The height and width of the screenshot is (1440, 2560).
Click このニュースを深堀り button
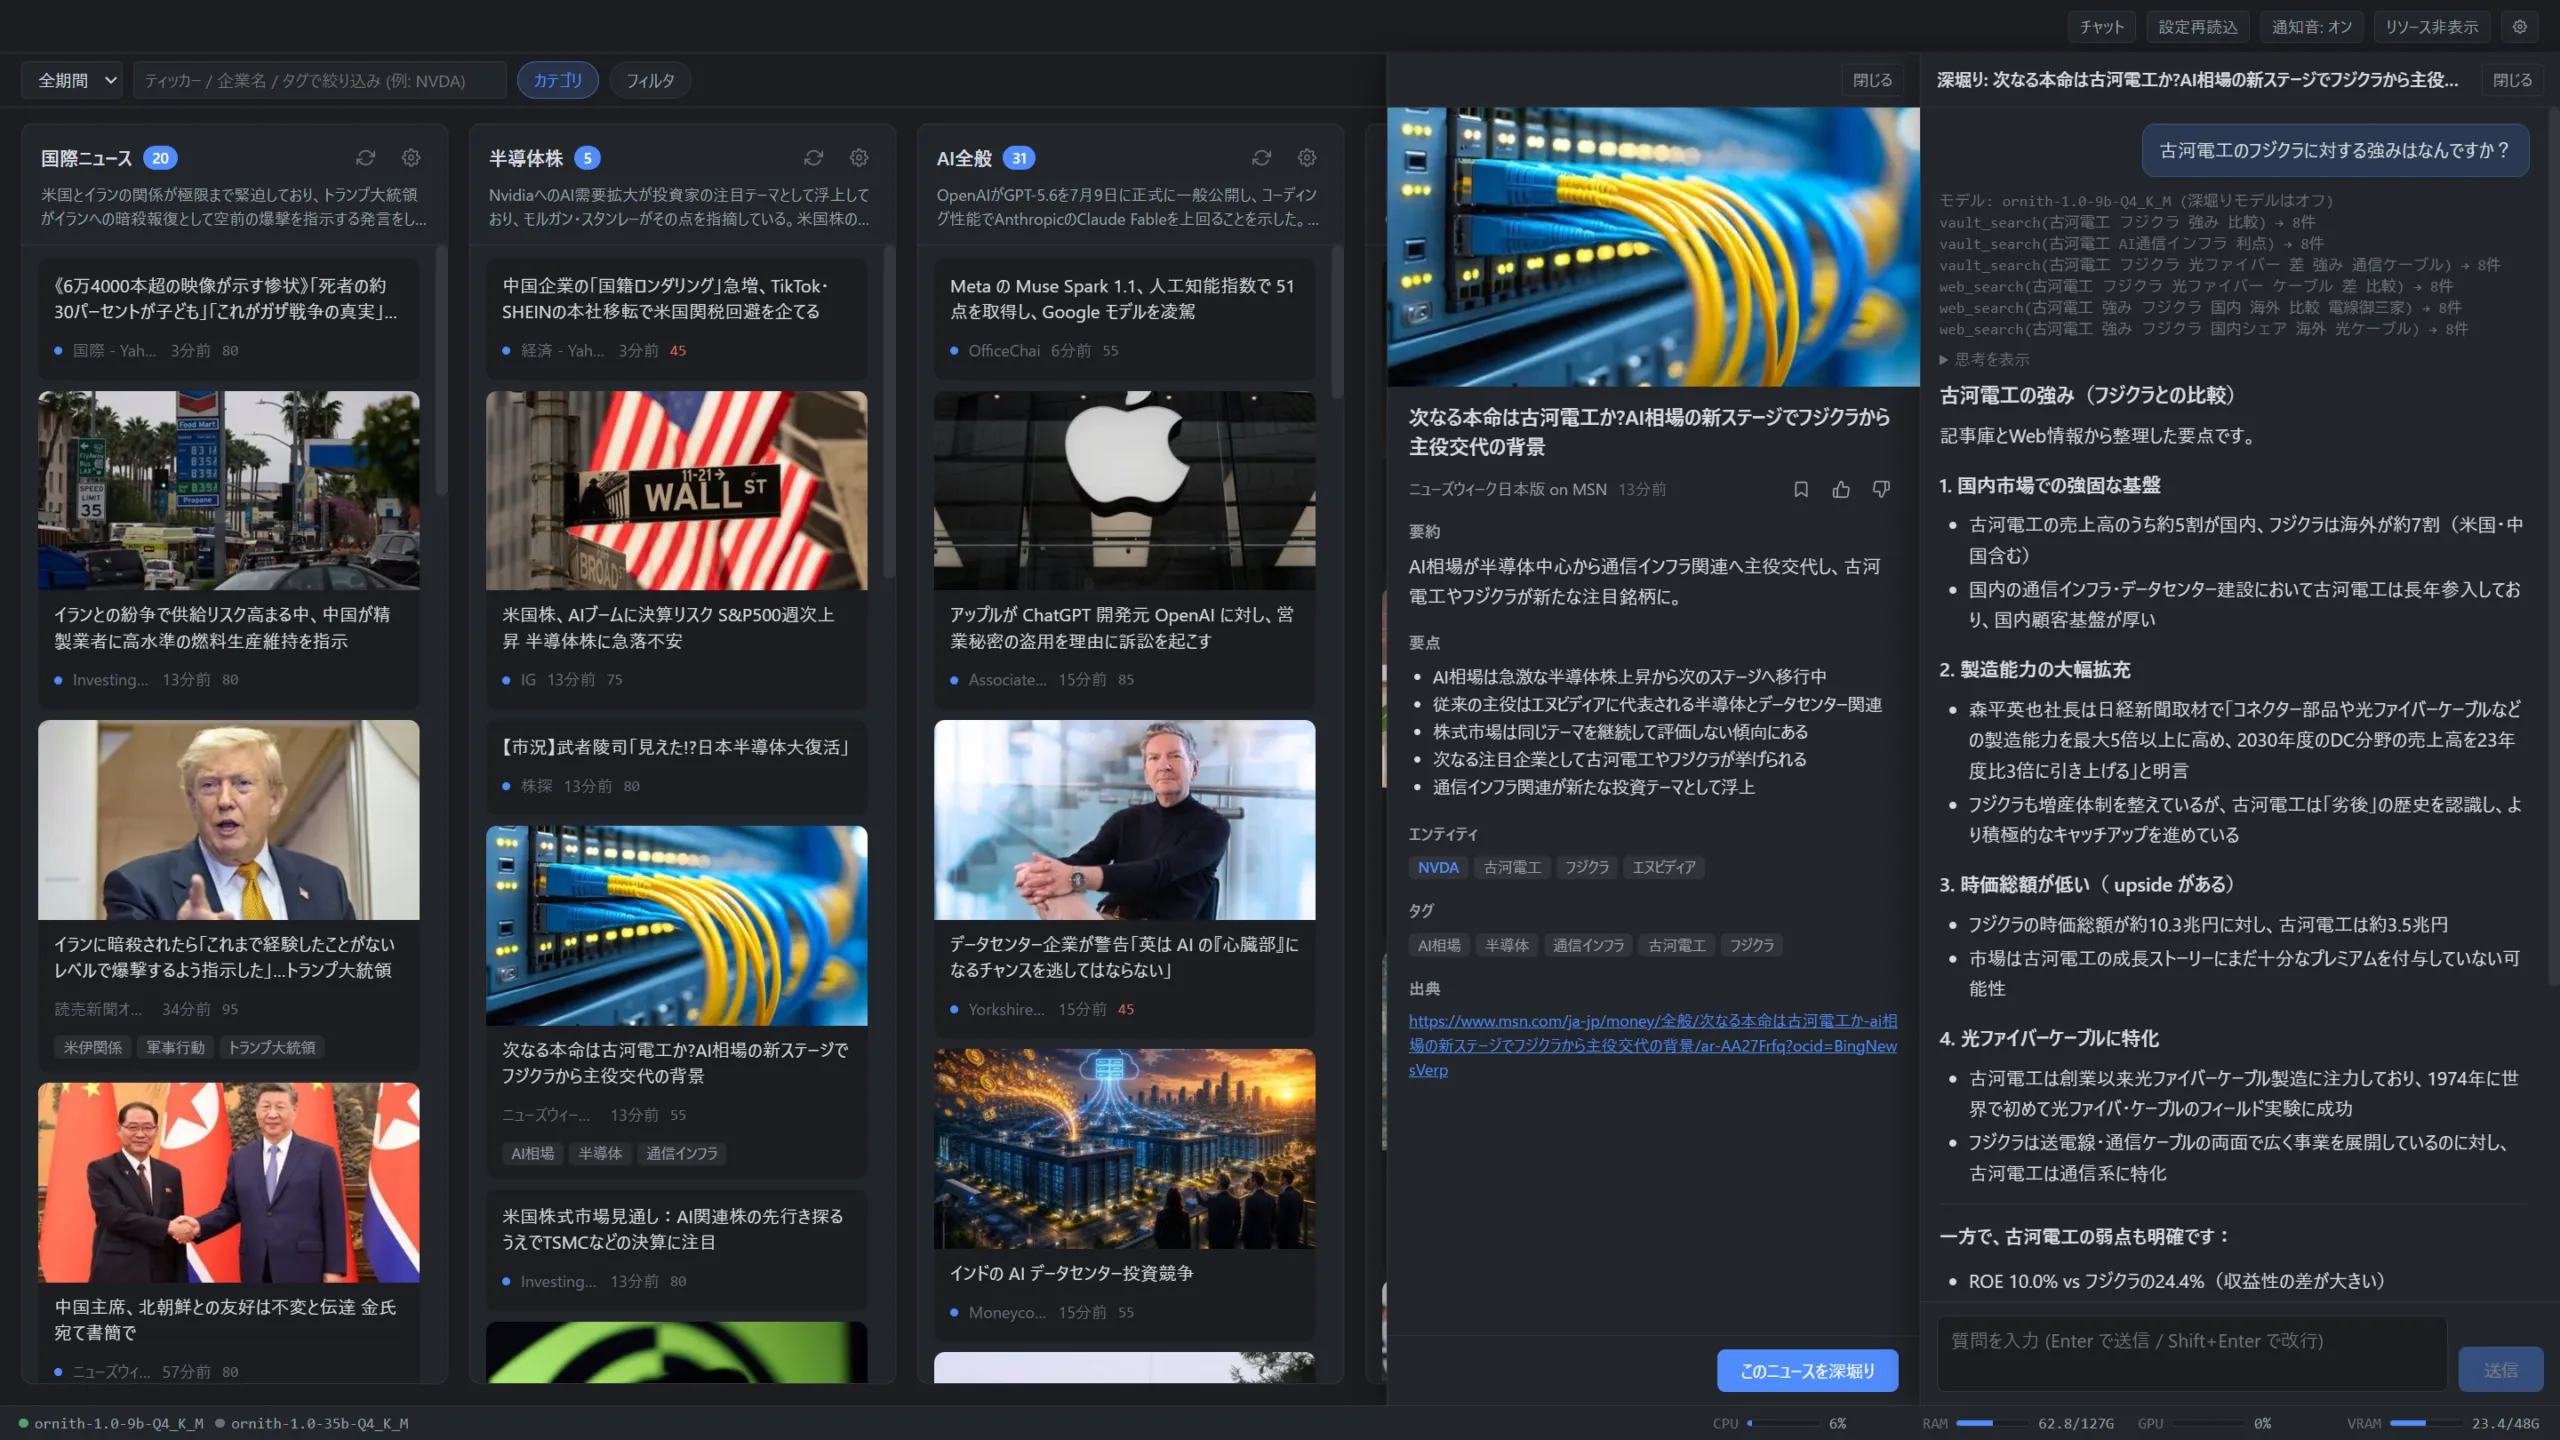click(1807, 1371)
